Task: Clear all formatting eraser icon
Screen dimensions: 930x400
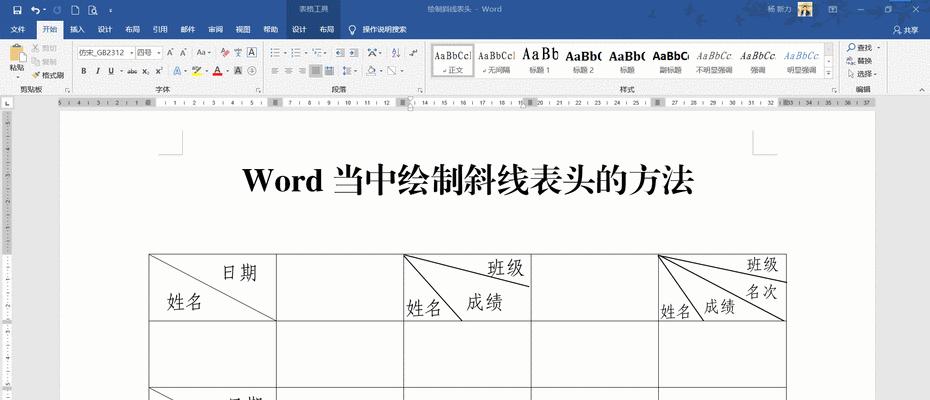Action: pyautogui.click(x=224, y=53)
